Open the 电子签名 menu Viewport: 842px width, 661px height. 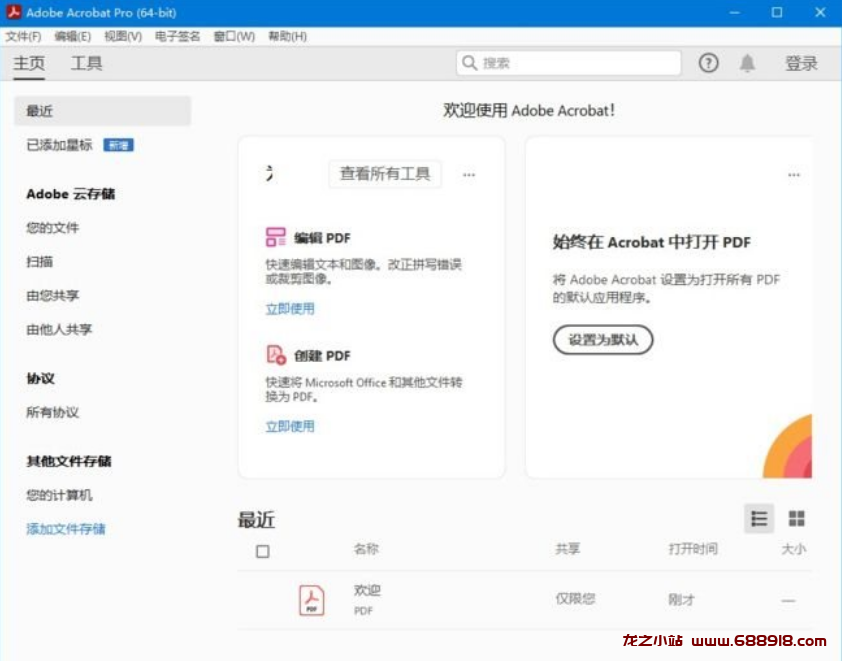(177, 36)
